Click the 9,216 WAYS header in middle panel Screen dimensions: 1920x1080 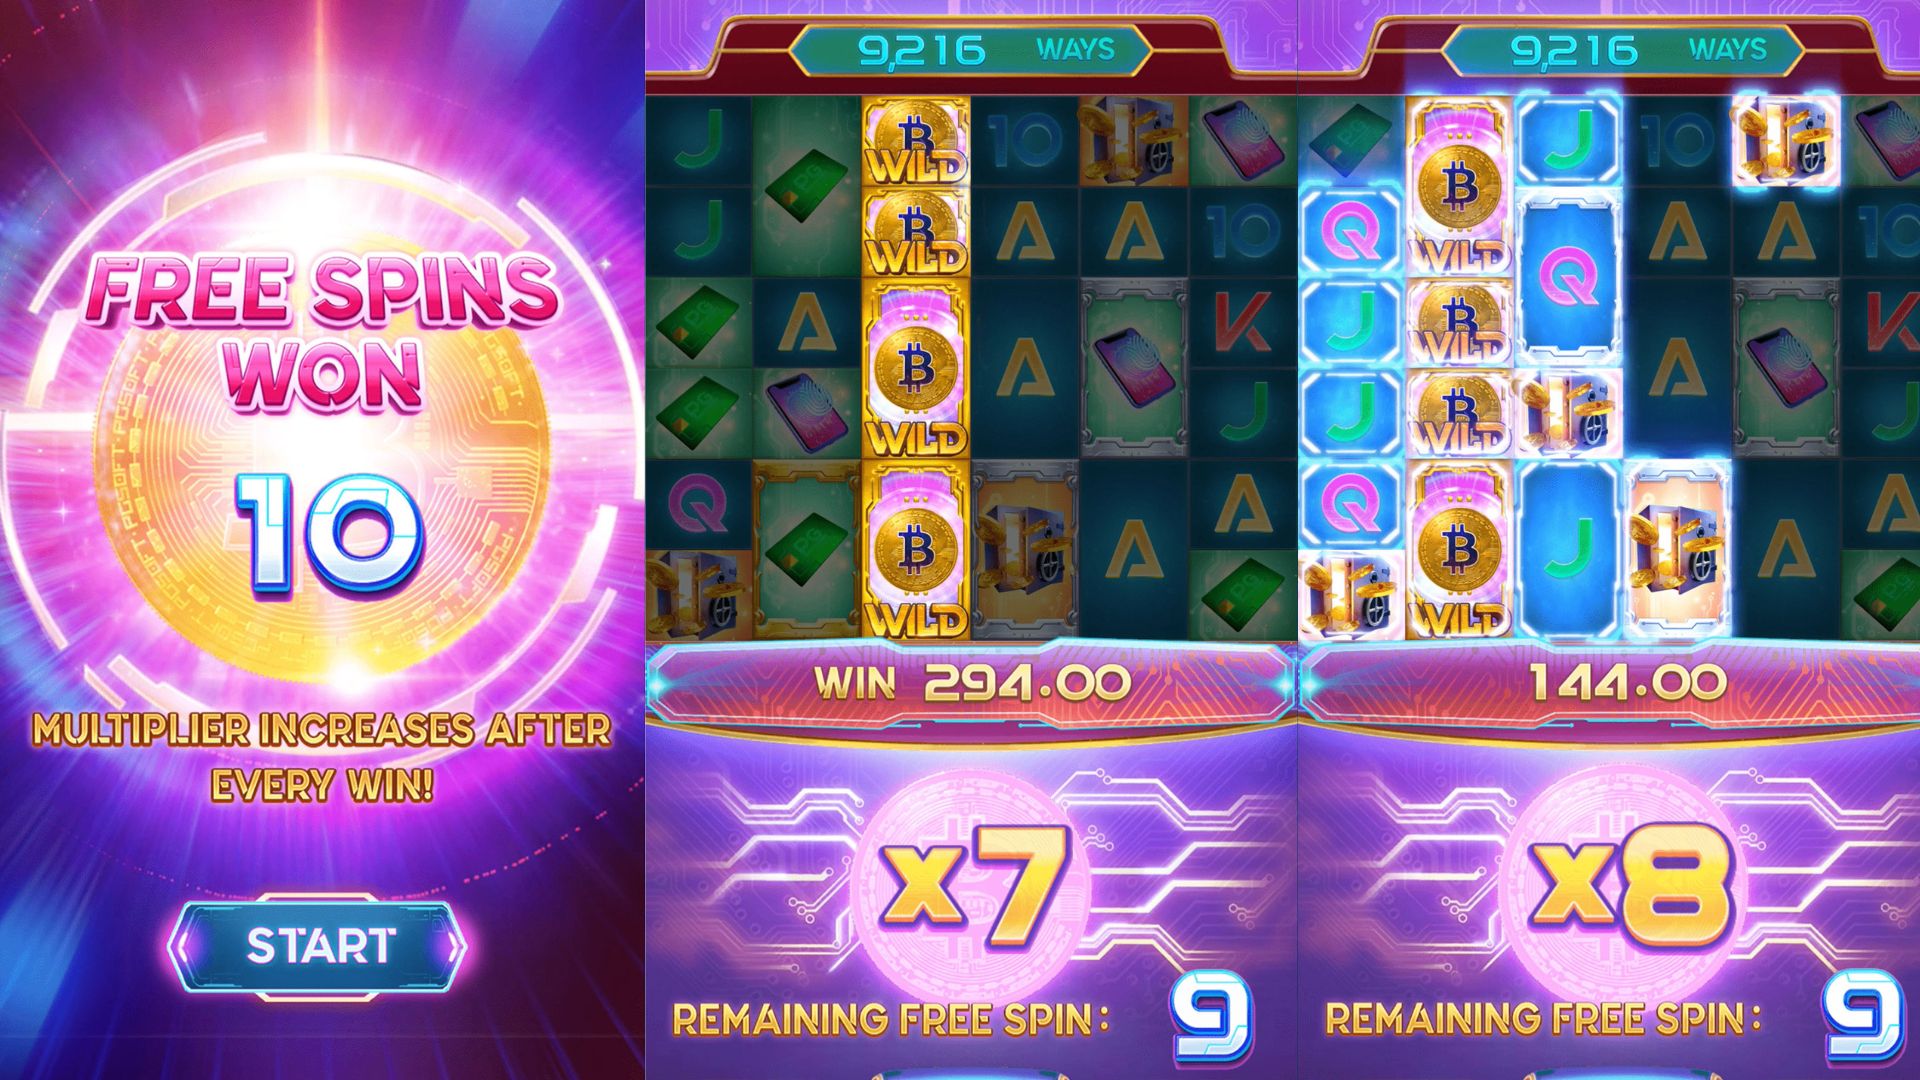pyautogui.click(x=970, y=49)
